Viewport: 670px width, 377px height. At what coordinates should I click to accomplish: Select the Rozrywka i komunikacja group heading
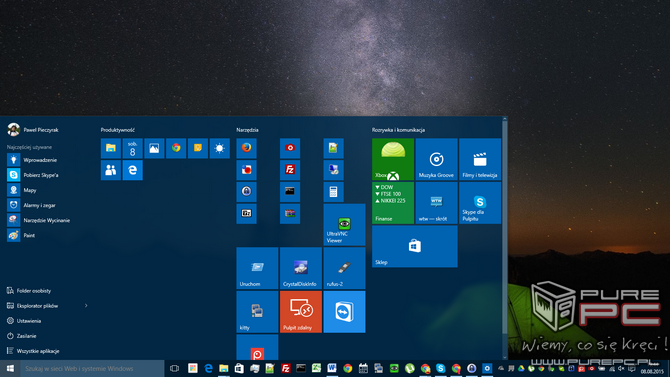(398, 130)
